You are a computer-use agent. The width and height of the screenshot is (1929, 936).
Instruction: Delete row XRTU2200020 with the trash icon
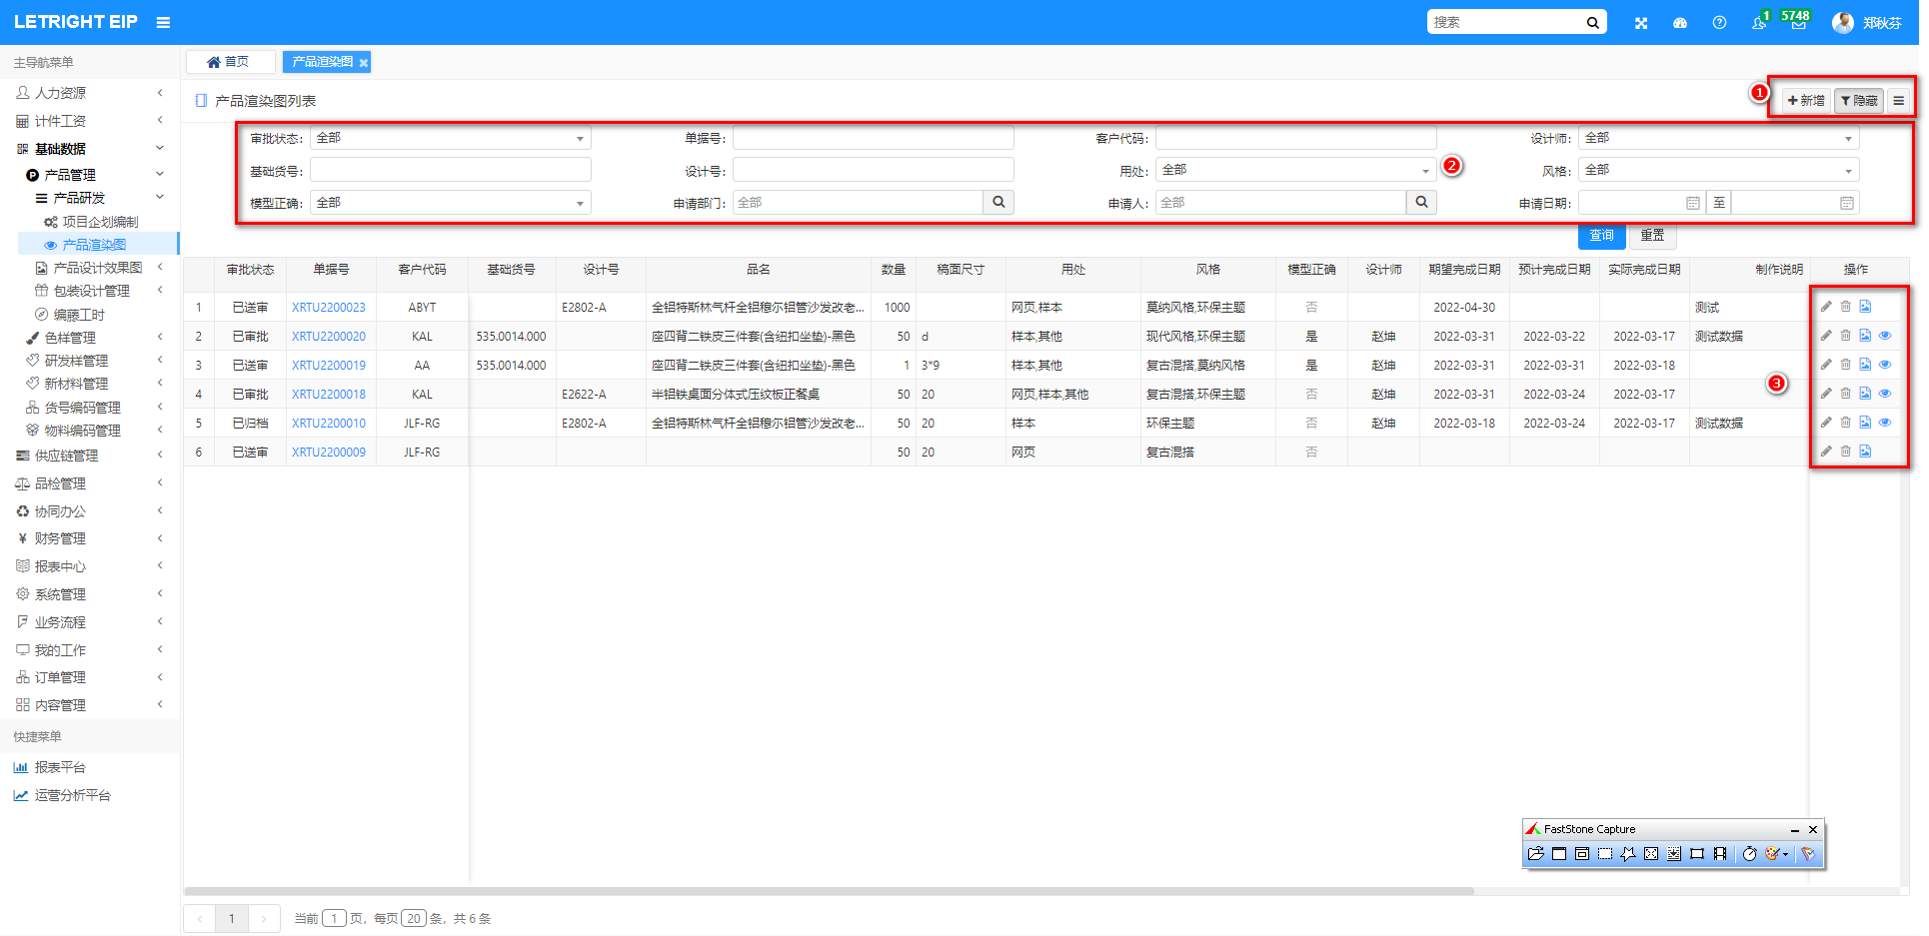(x=1845, y=336)
